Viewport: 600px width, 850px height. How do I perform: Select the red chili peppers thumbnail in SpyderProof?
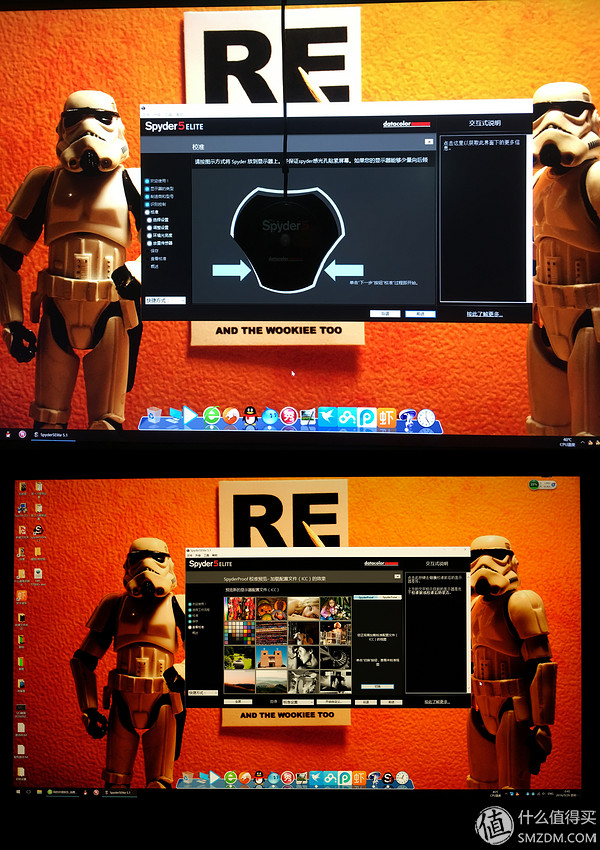coord(239,608)
